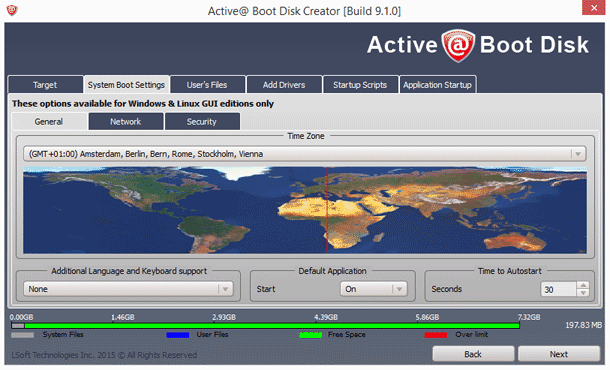Click the red Over limit legend swatch

tap(436, 335)
